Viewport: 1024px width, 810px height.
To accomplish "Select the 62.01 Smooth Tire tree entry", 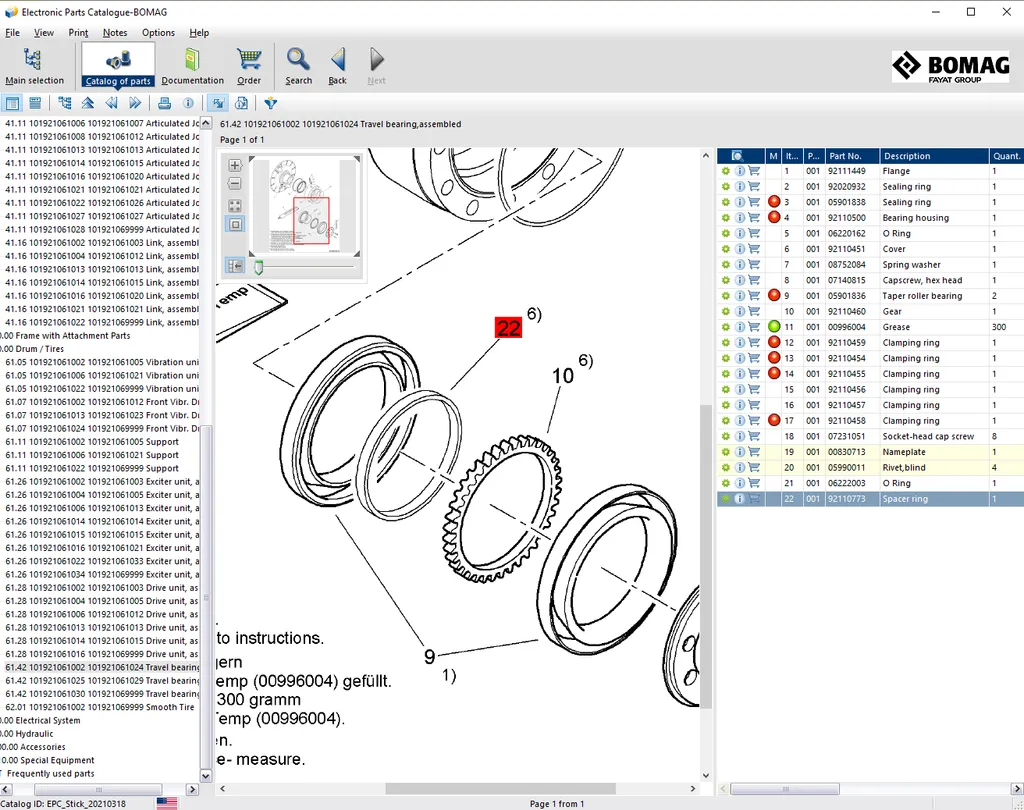I will click(x=100, y=707).
